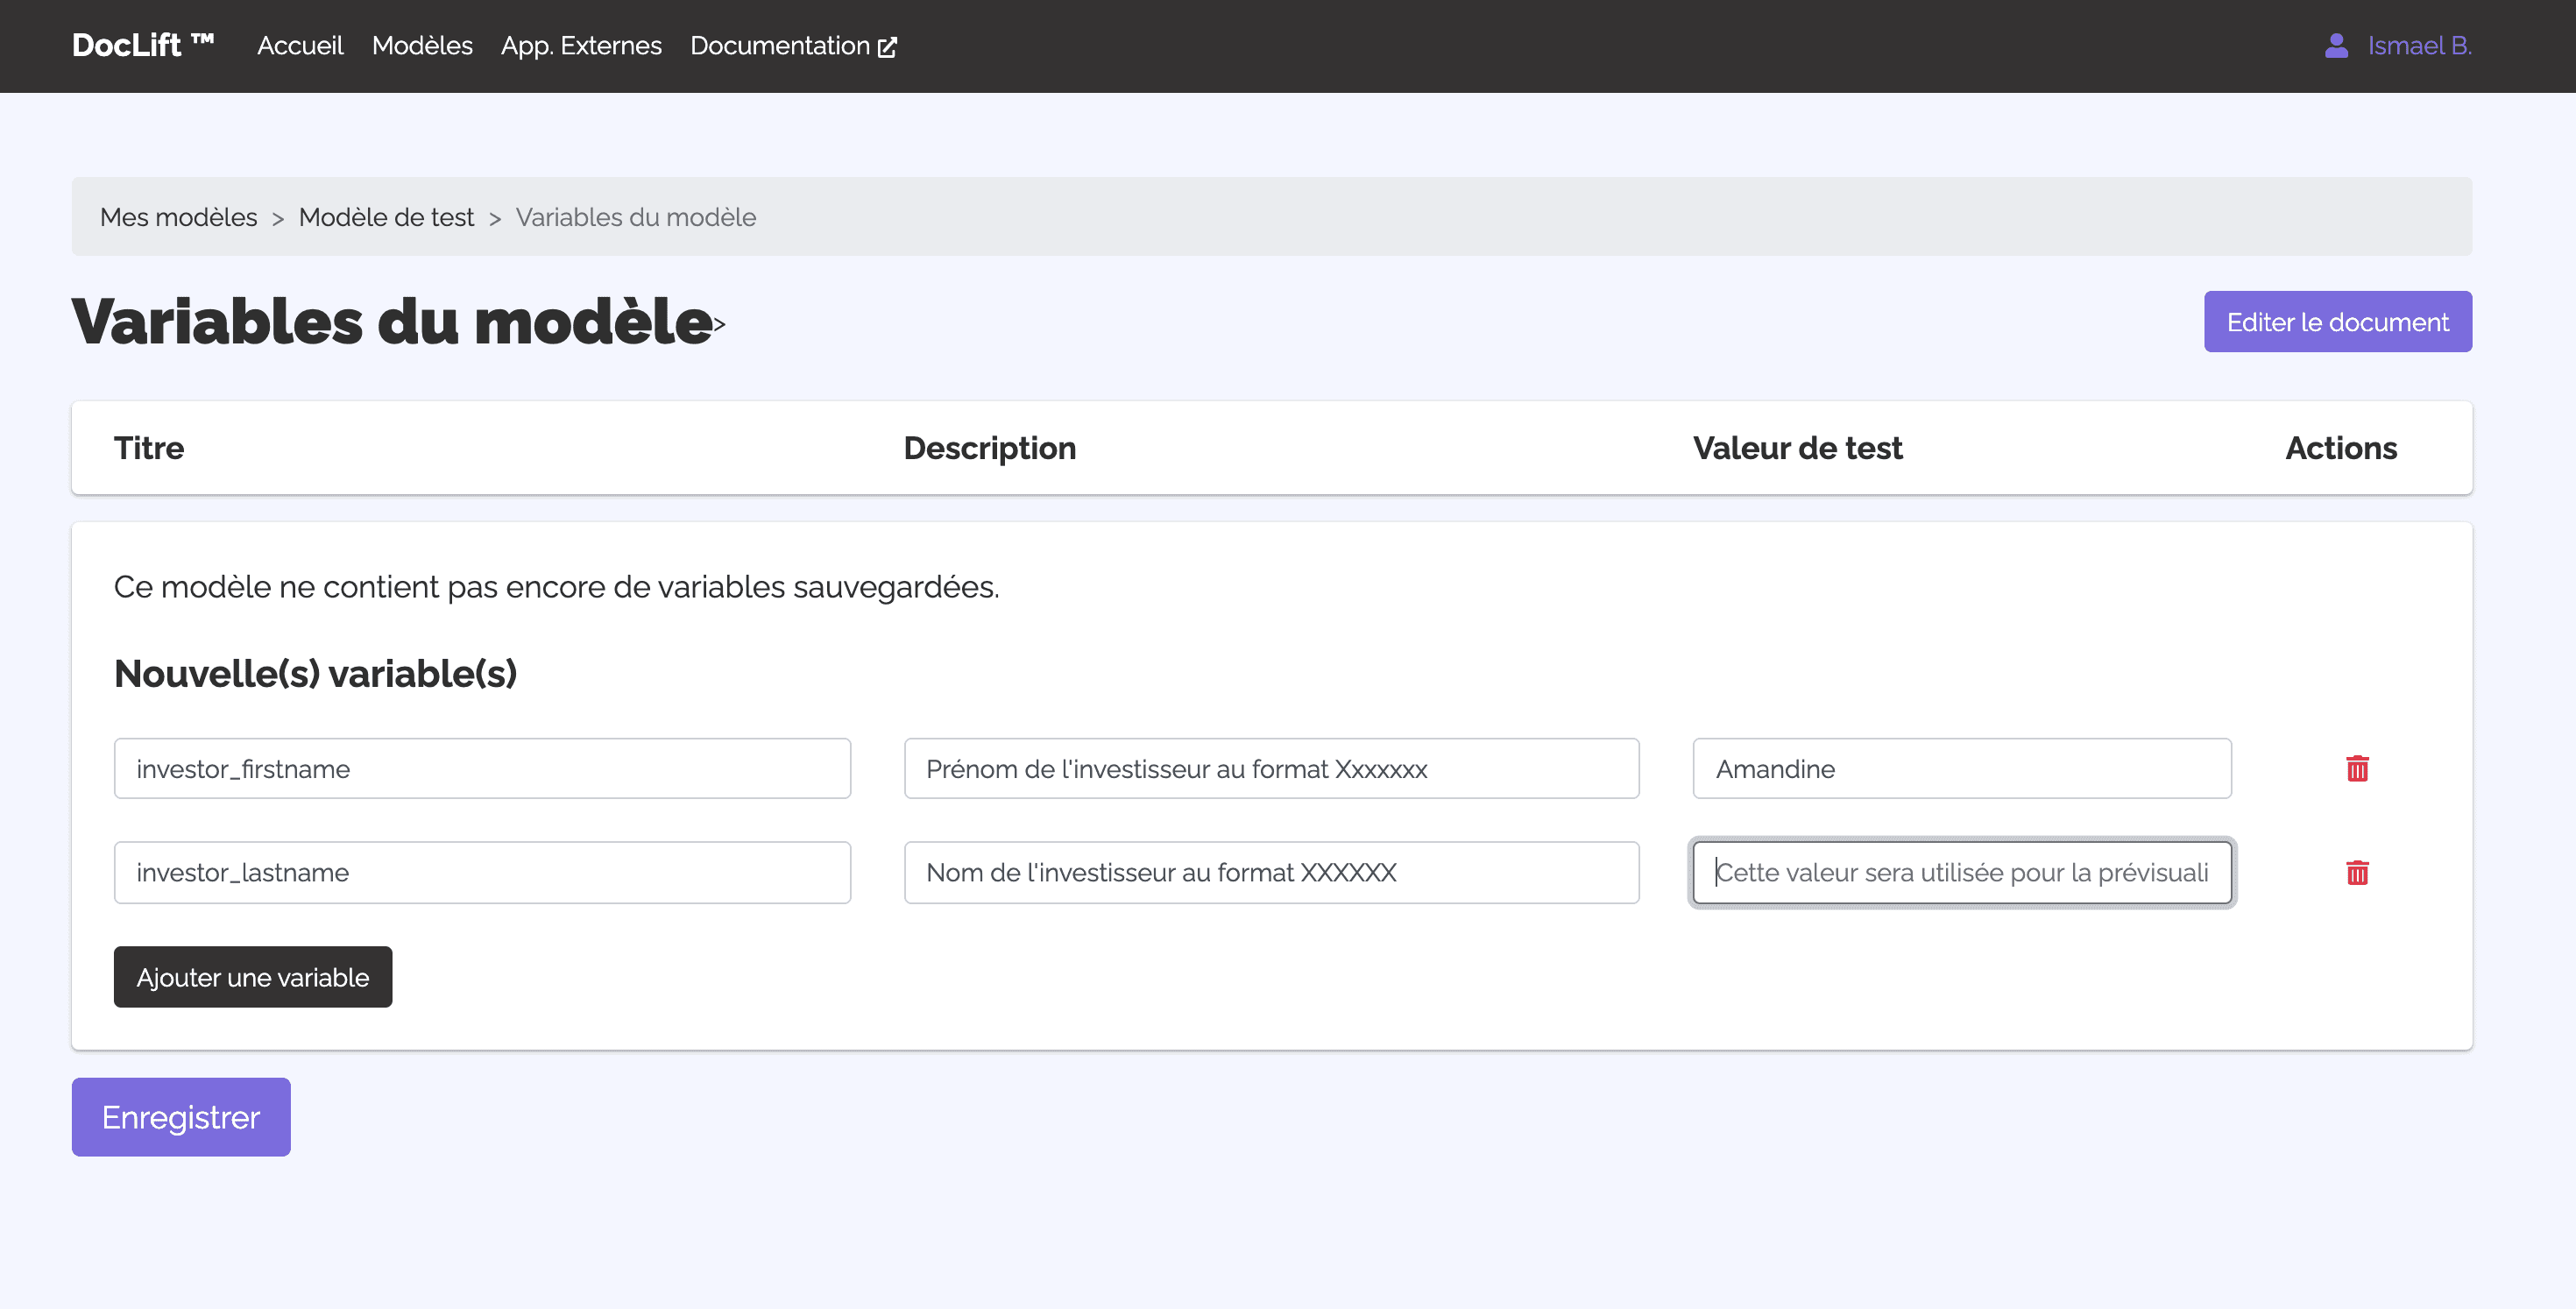This screenshot has height=1309, width=2576.
Task: Click the Documentation external link icon
Action: [x=887, y=47]
